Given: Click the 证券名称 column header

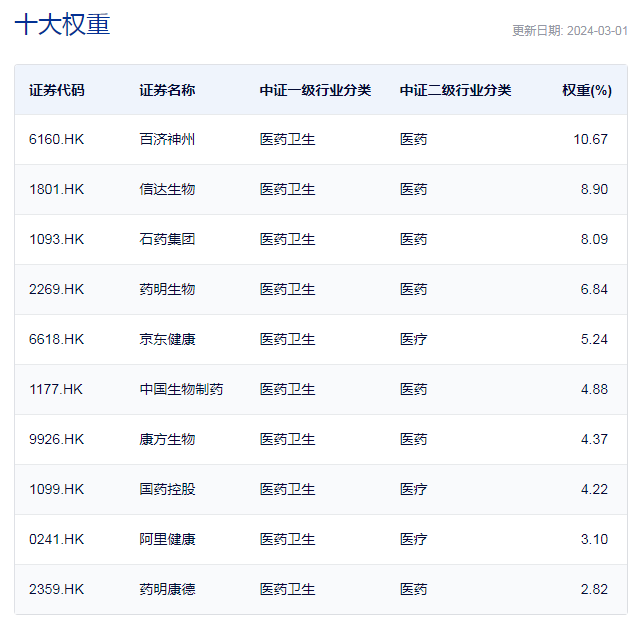Looking at the screenshot, I should pyautogui.click(x=167, y=90).
